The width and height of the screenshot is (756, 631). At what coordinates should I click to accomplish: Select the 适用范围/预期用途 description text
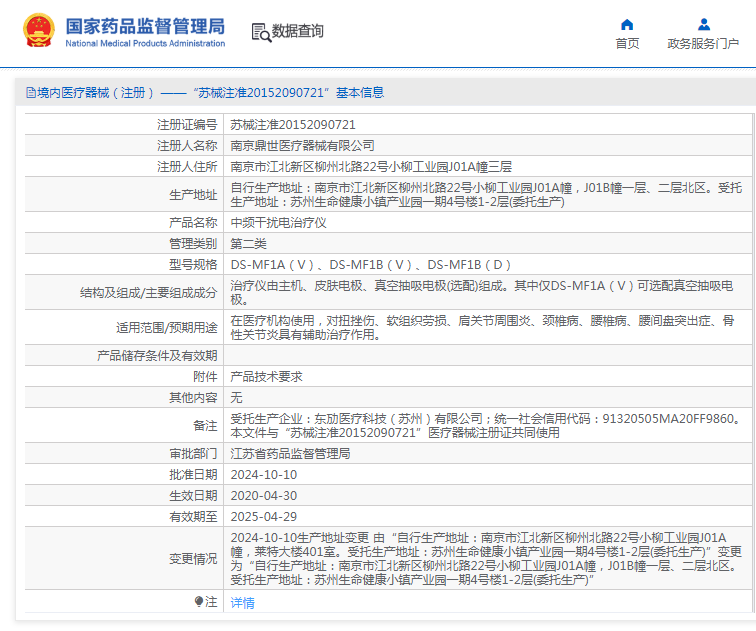point(482,328)
